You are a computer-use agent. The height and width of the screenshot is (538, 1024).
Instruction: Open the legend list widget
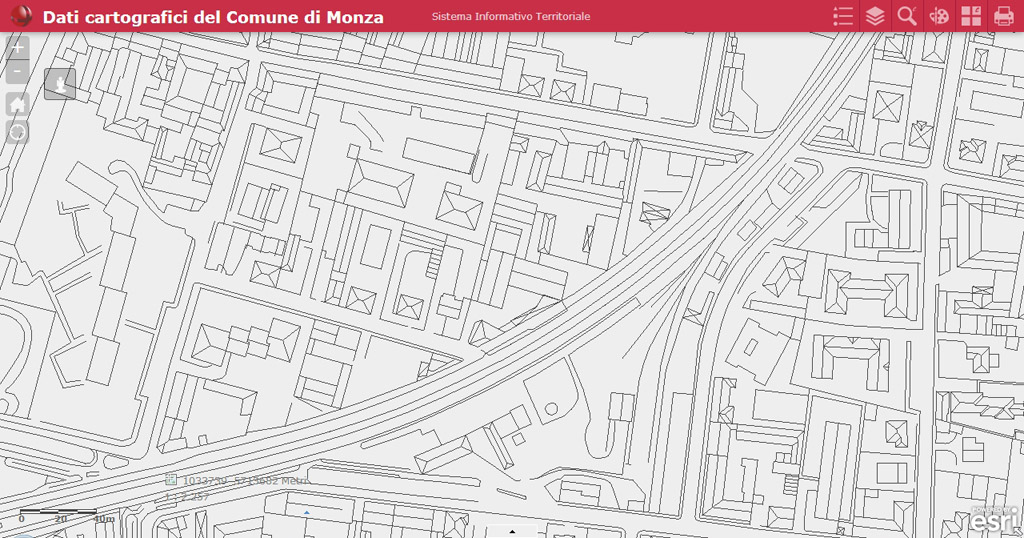(x=843, y=16)
